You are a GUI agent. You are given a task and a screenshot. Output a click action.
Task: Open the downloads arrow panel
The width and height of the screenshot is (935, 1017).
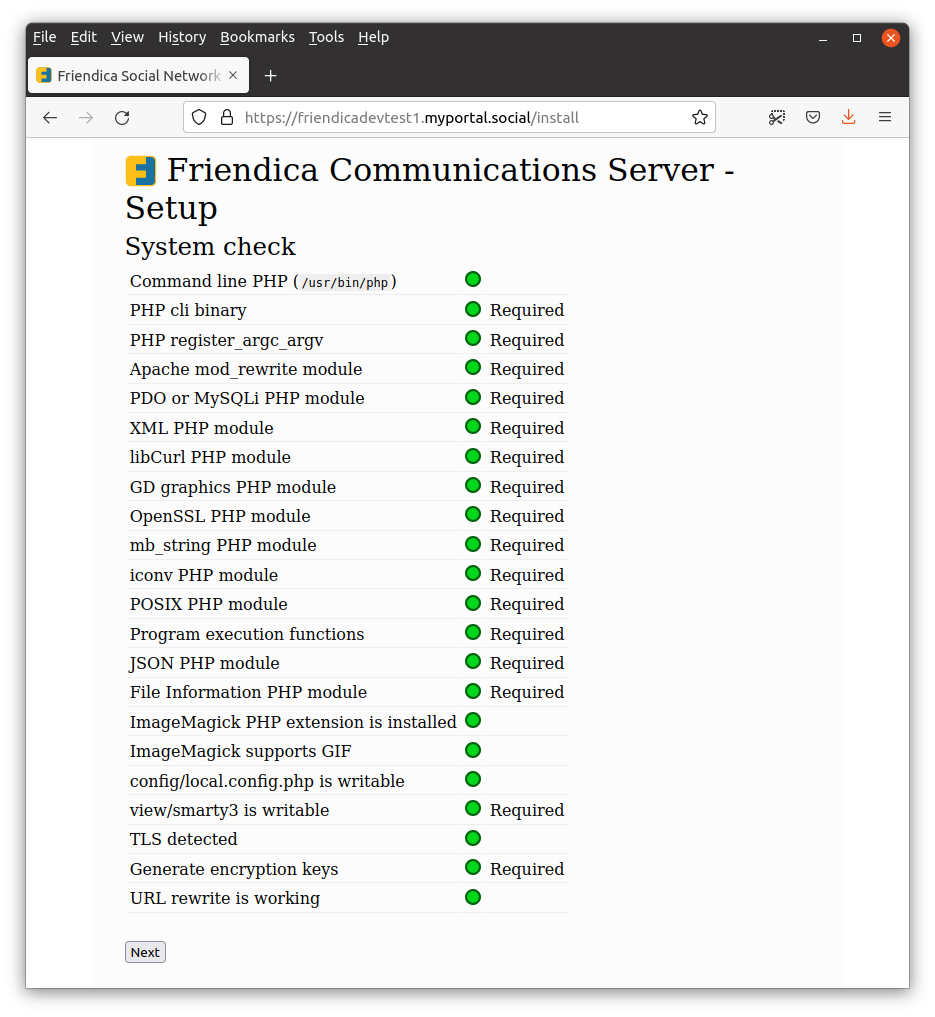(x=848, y=117)
